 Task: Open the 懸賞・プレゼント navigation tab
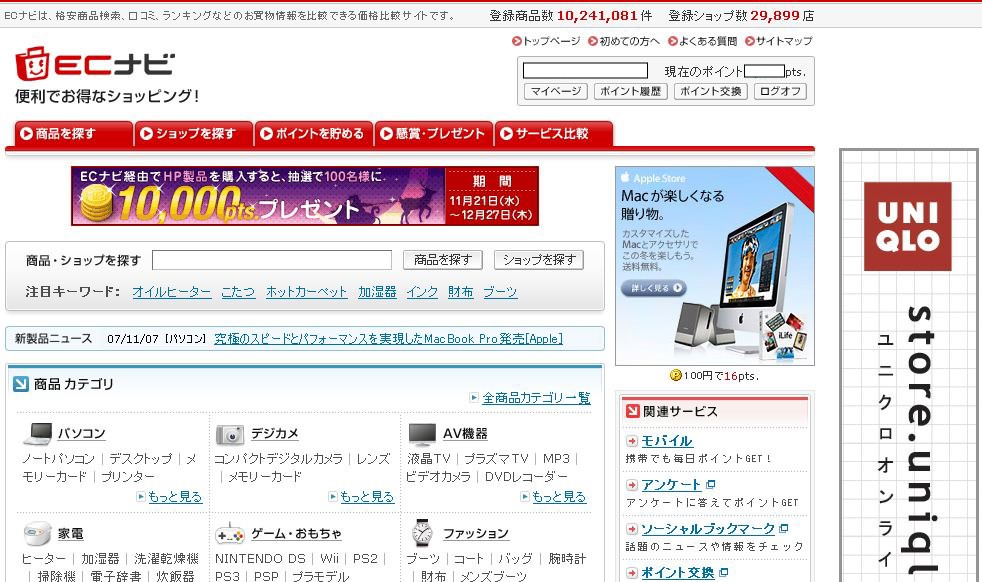pyautogui.click(x=434, y=133)
